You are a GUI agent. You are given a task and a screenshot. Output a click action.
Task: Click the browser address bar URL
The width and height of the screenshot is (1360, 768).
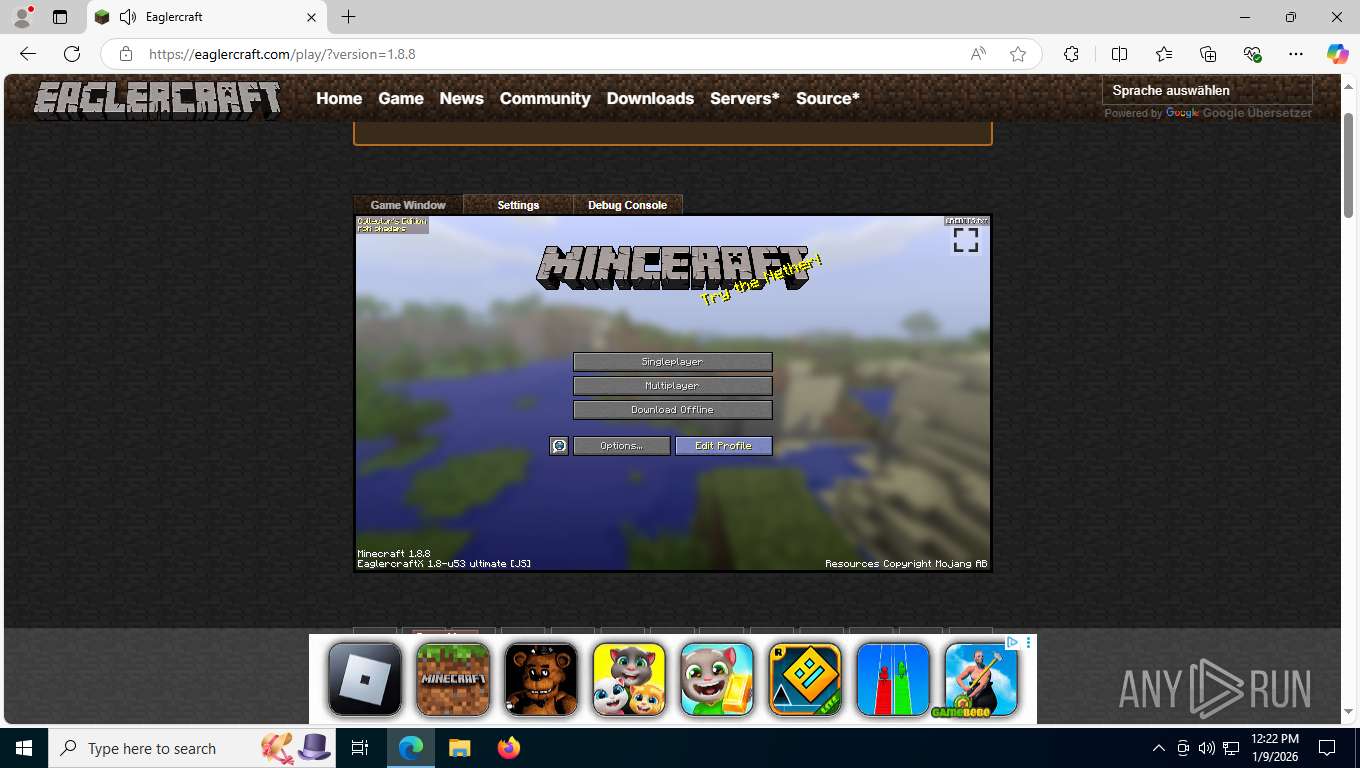pyautogui.click(x=282, y=54)
